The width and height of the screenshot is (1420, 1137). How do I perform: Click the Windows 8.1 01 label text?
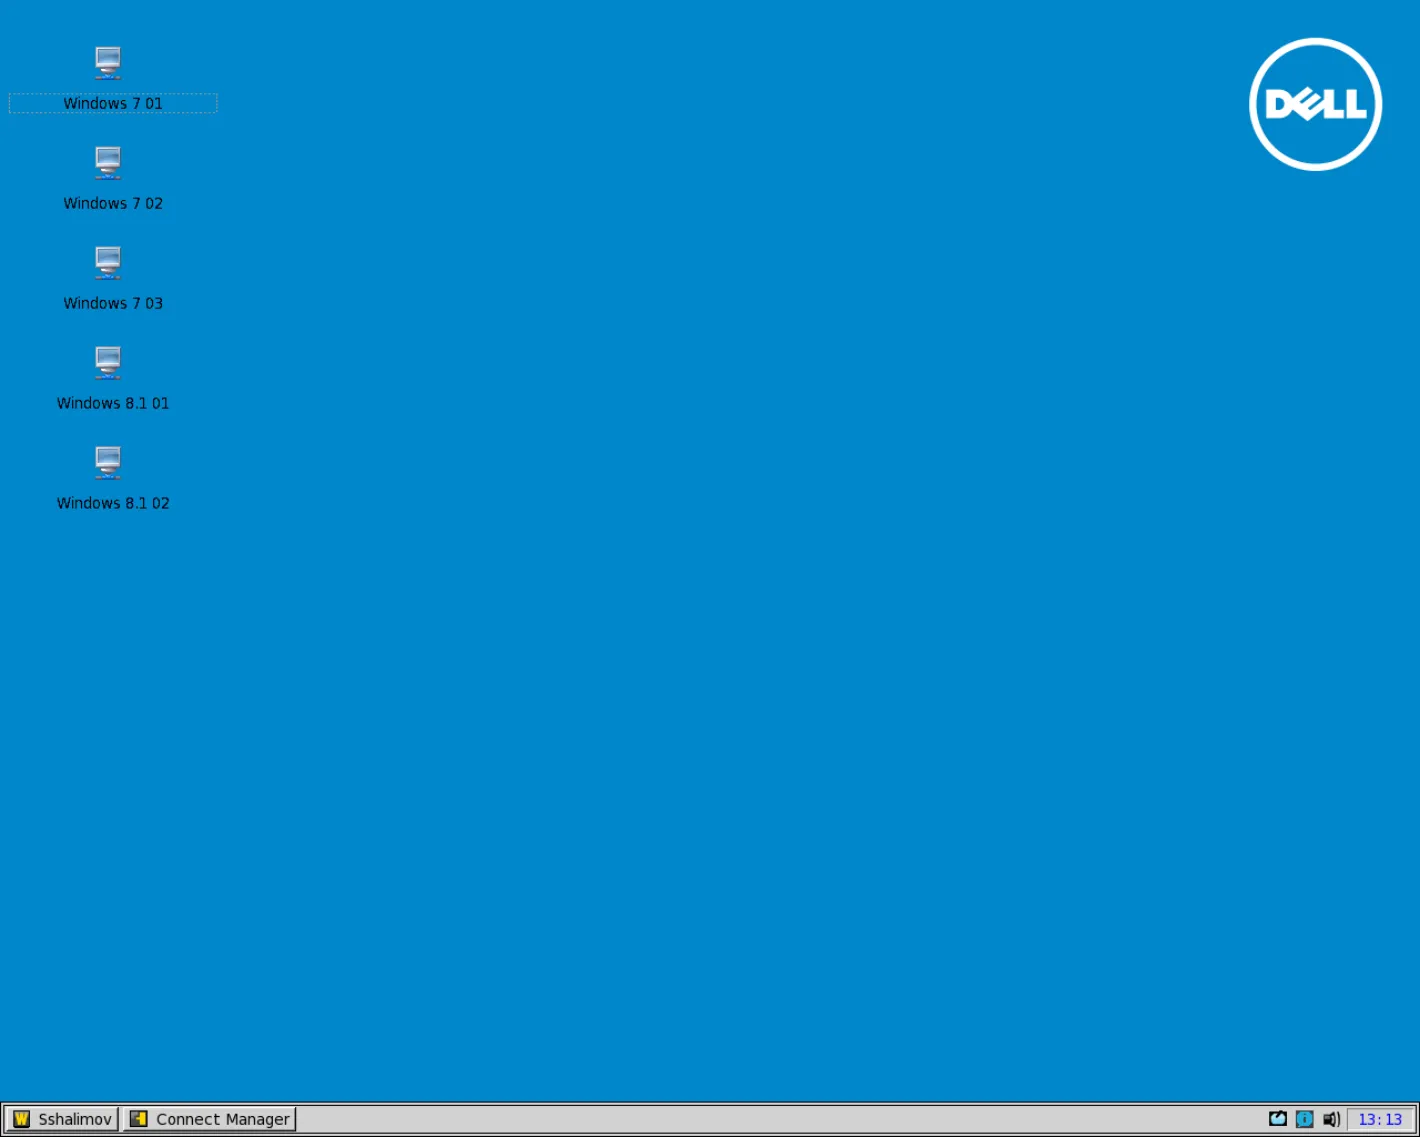tap(113, 403)
